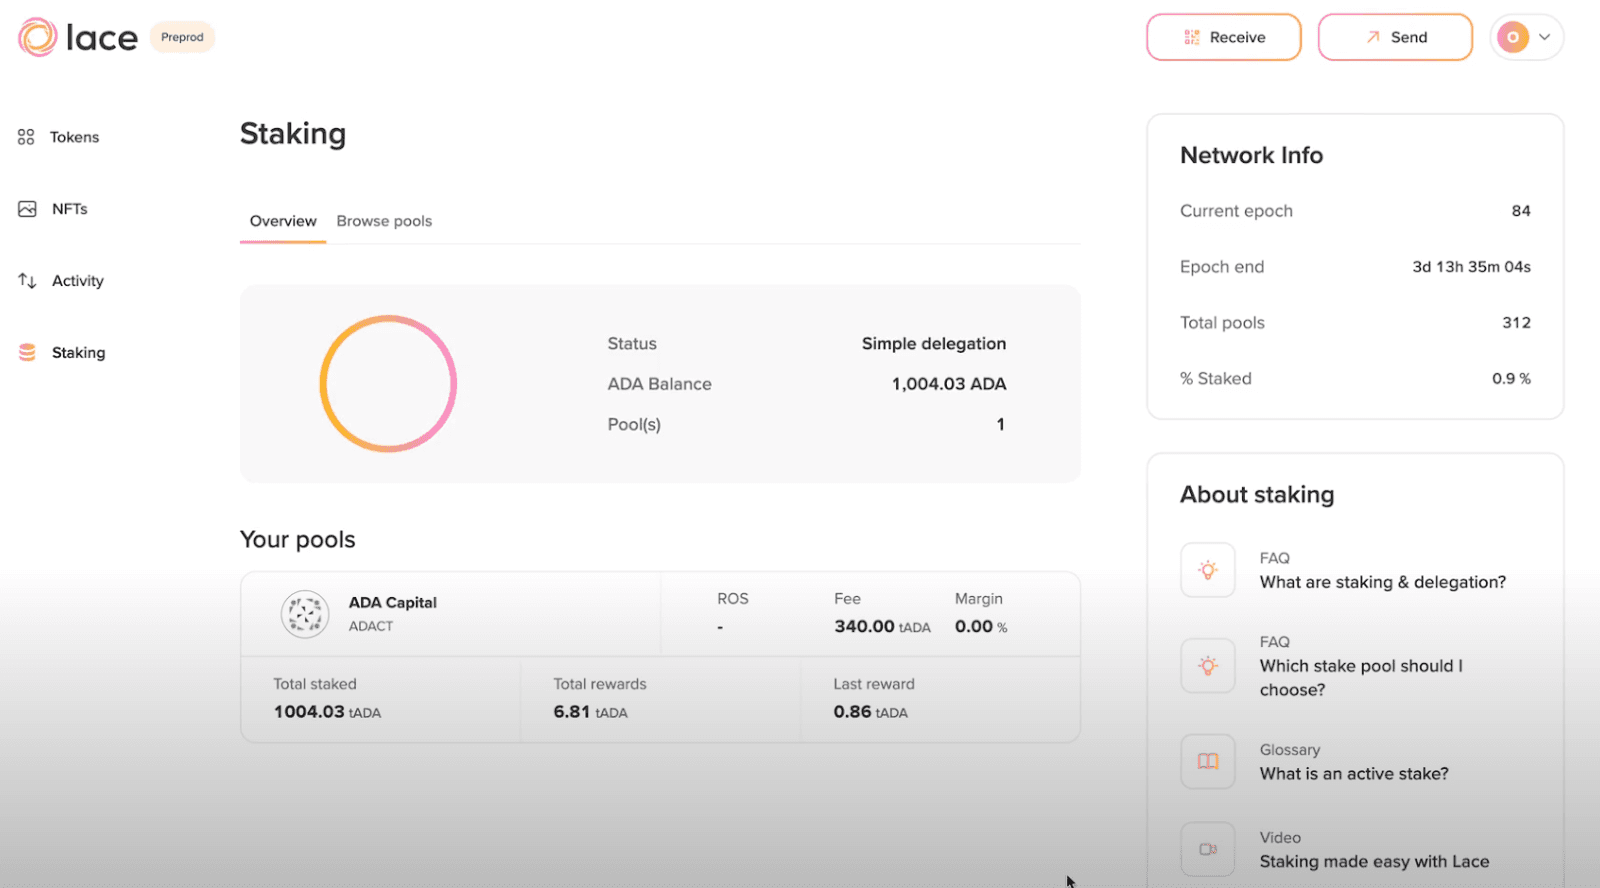Open 'Which stake pool should I choose?' FAQ
This screenshot has height=888, width=1600.
pyautogui.click(x=1361, y=678)
